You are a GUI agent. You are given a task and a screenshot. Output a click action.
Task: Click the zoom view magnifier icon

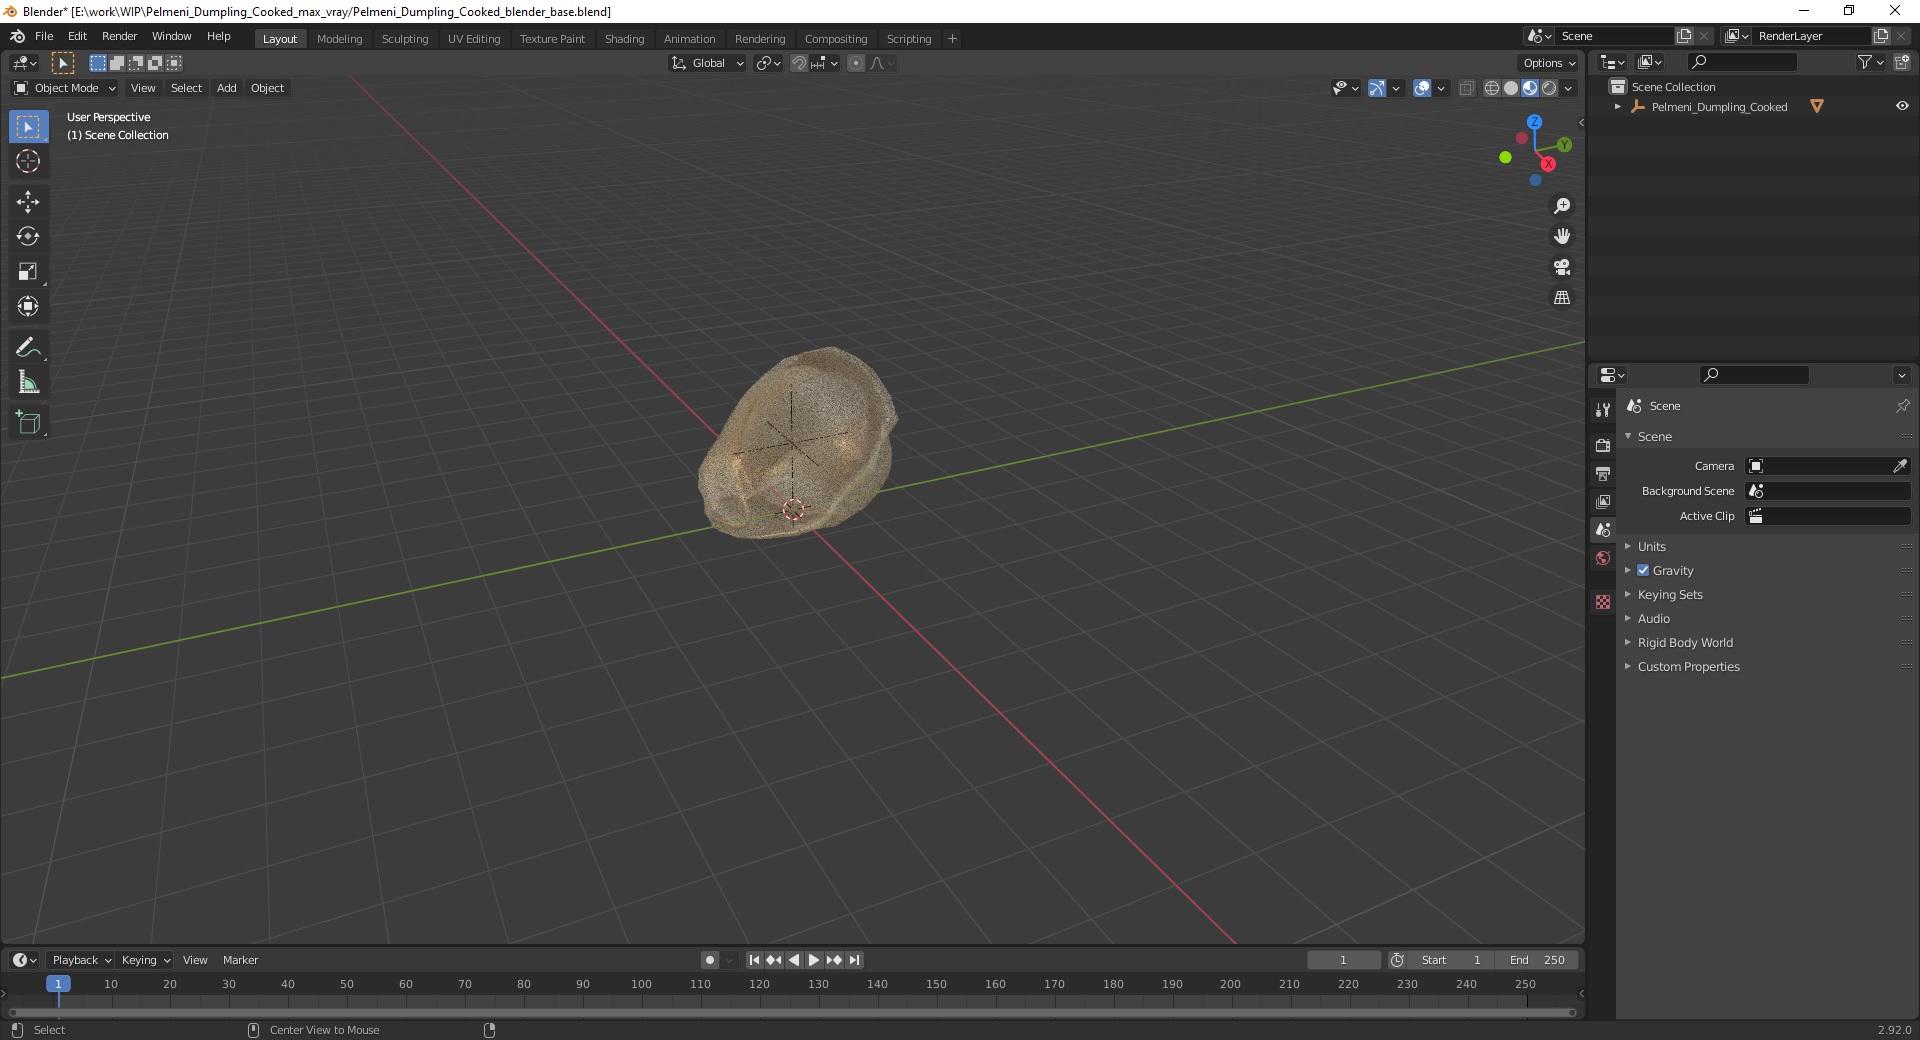click(x=1561, y=206)
